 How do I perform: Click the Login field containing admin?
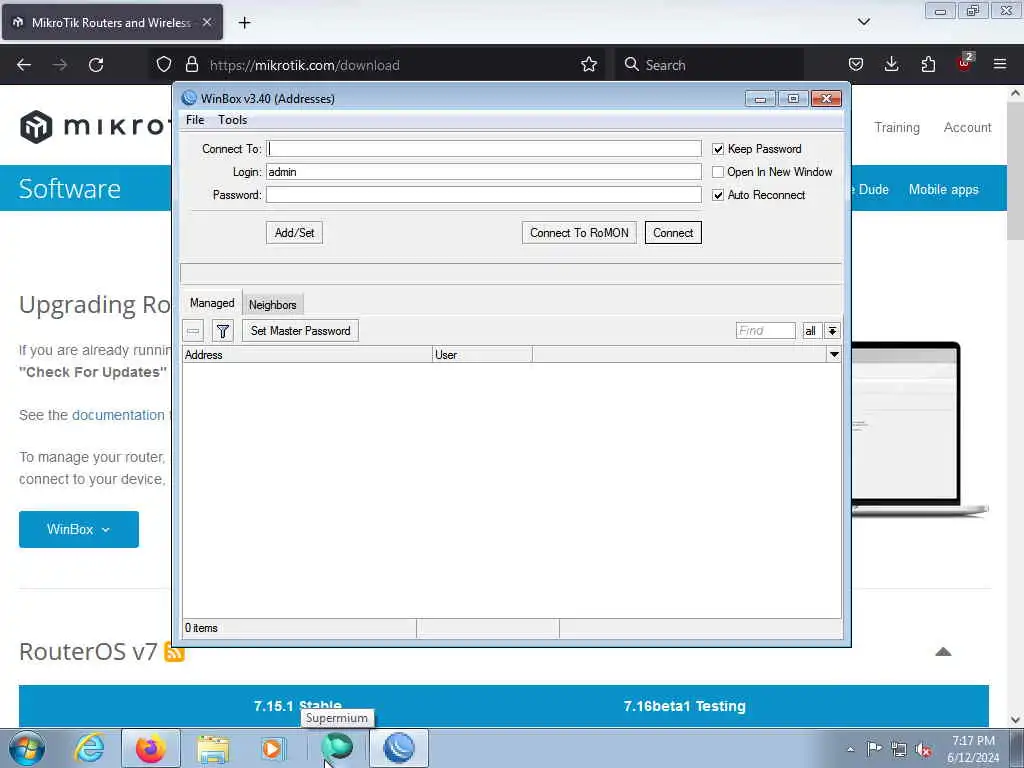483,172
